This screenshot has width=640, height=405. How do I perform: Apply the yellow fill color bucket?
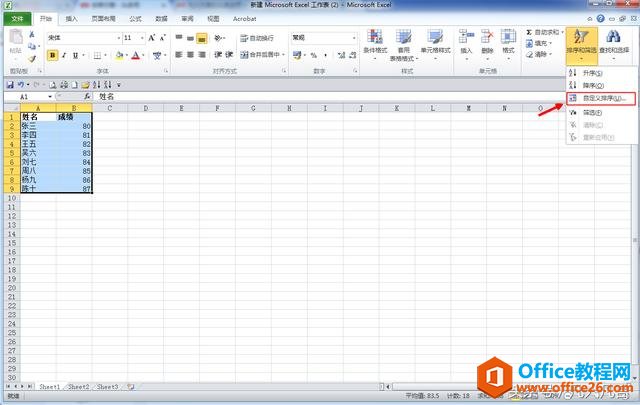[119, 55]
